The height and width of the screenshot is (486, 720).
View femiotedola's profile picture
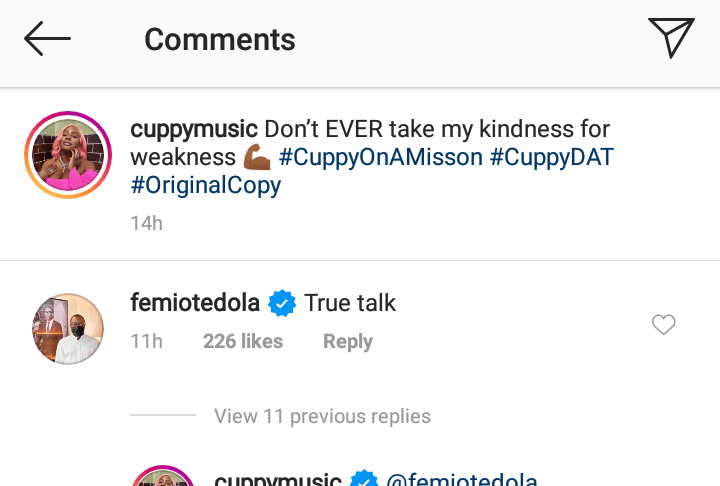[x=66, y=329]
